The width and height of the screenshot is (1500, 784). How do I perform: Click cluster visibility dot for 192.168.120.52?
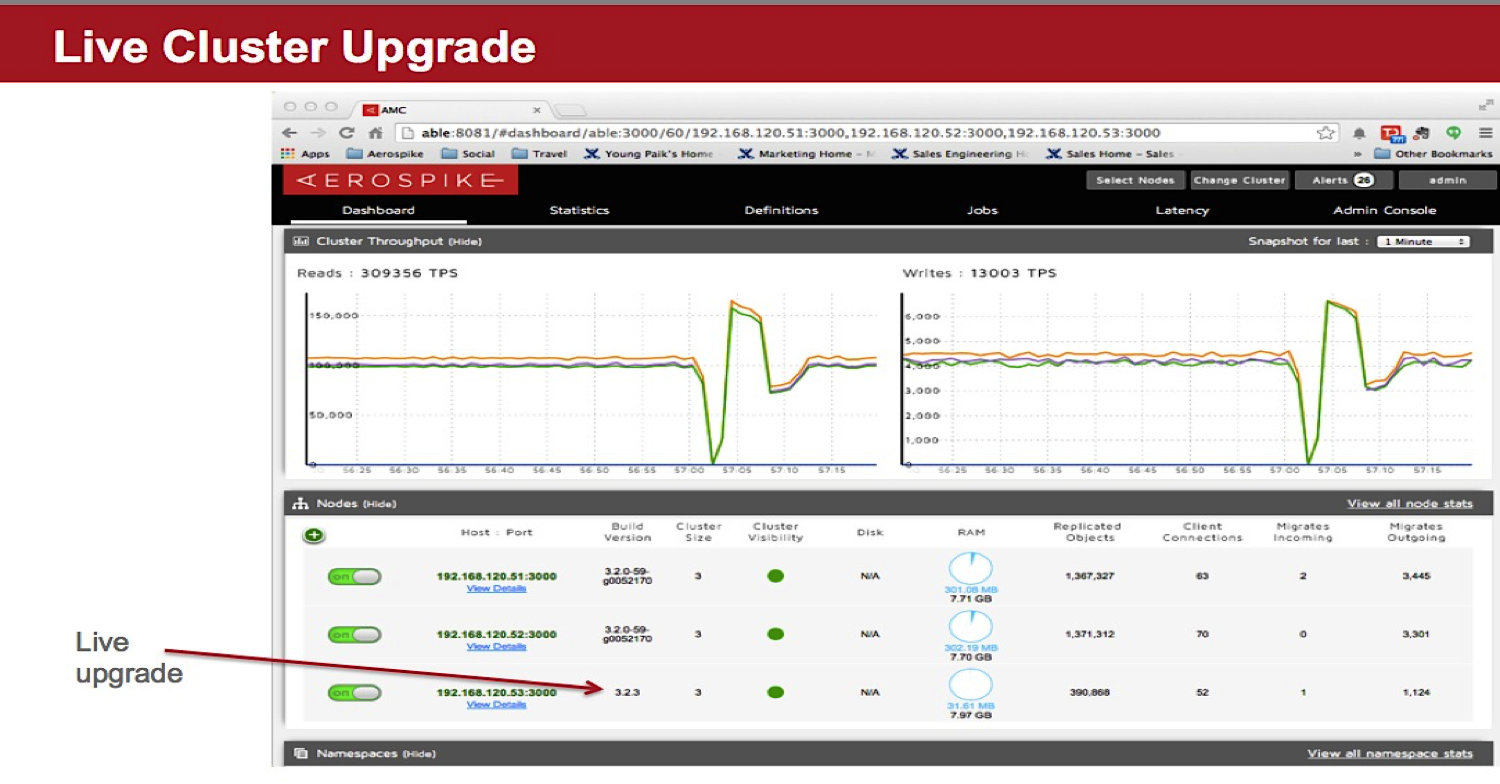coord(775,634)
